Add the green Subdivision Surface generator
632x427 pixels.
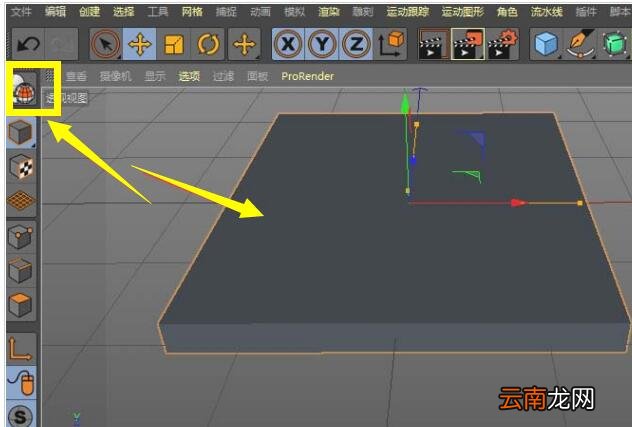[x=614, y=44]
